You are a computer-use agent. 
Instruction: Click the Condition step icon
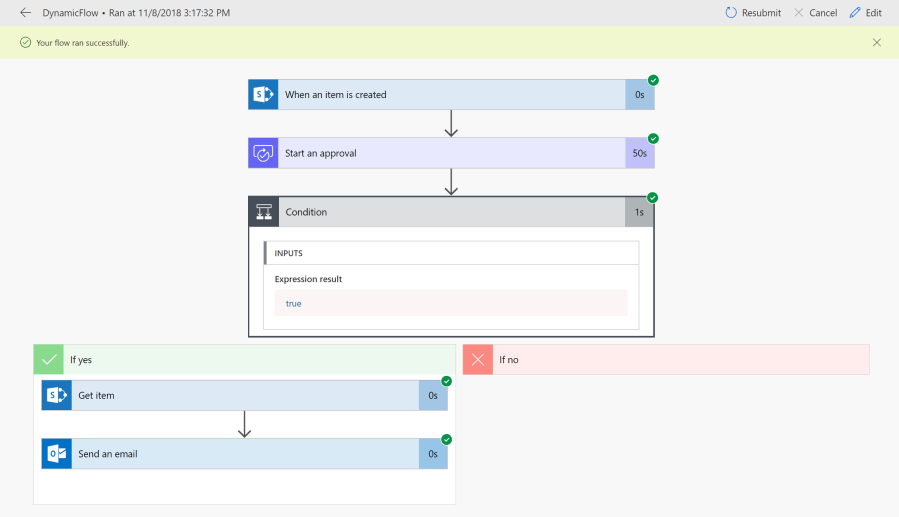point(264,212)
